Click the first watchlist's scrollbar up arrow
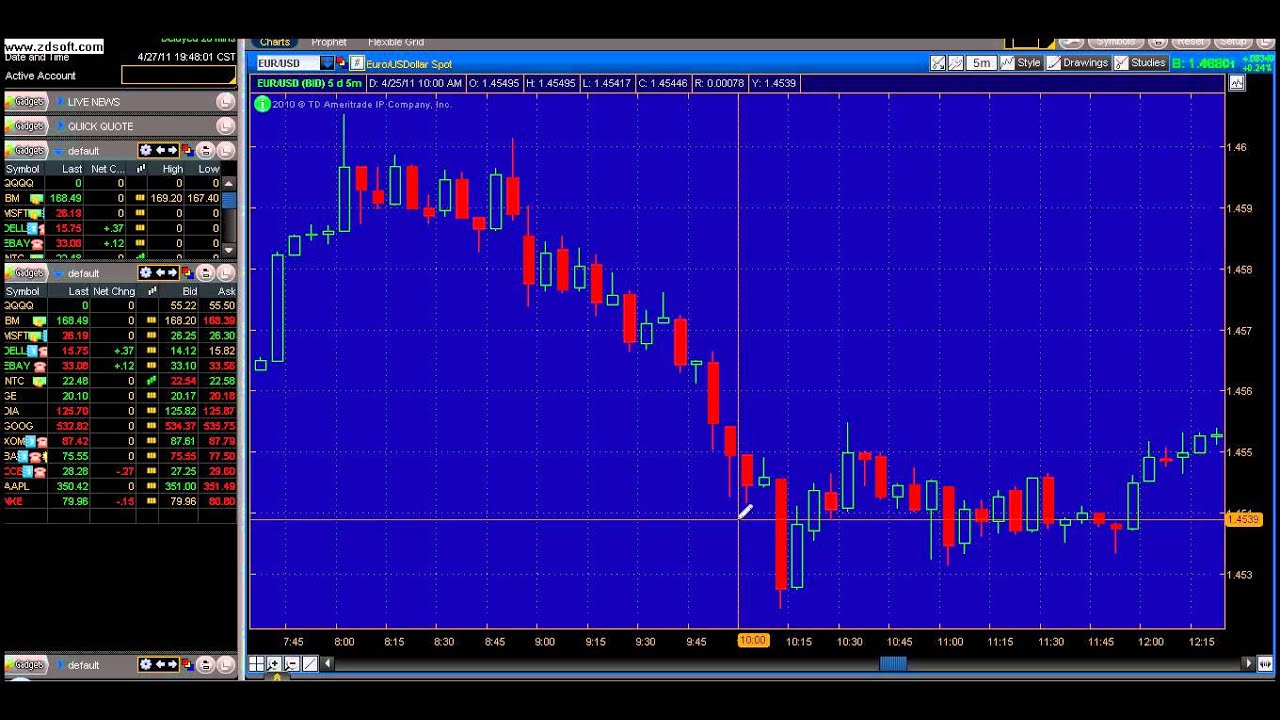1280x720 pixels. pyautogui.click(x=229, y=184)
